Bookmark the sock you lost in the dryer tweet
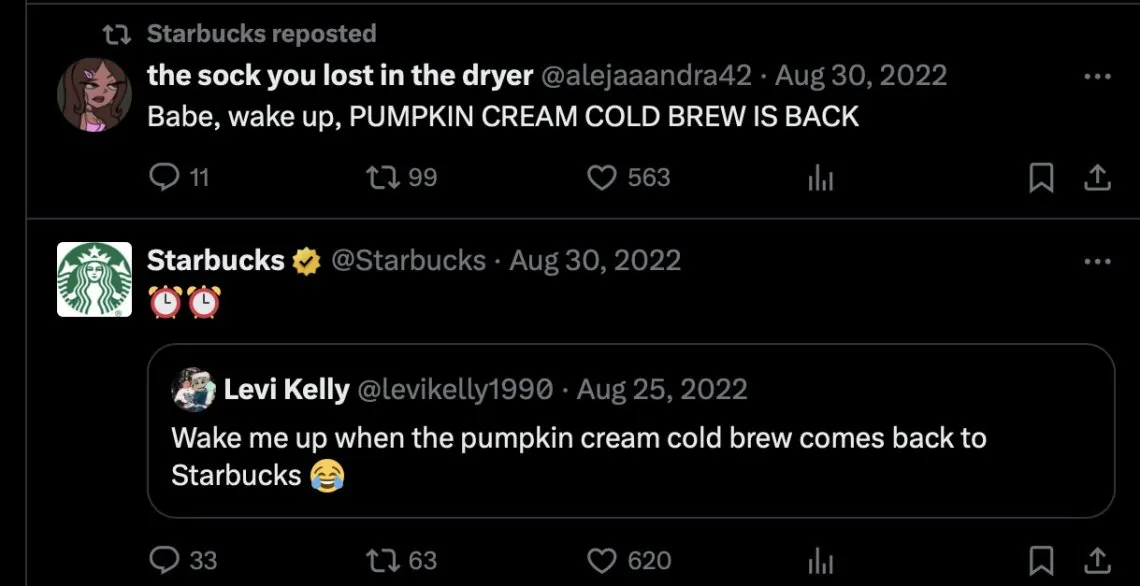Viewport: 1140px width, 586px height. click(x=1041, y=178)
